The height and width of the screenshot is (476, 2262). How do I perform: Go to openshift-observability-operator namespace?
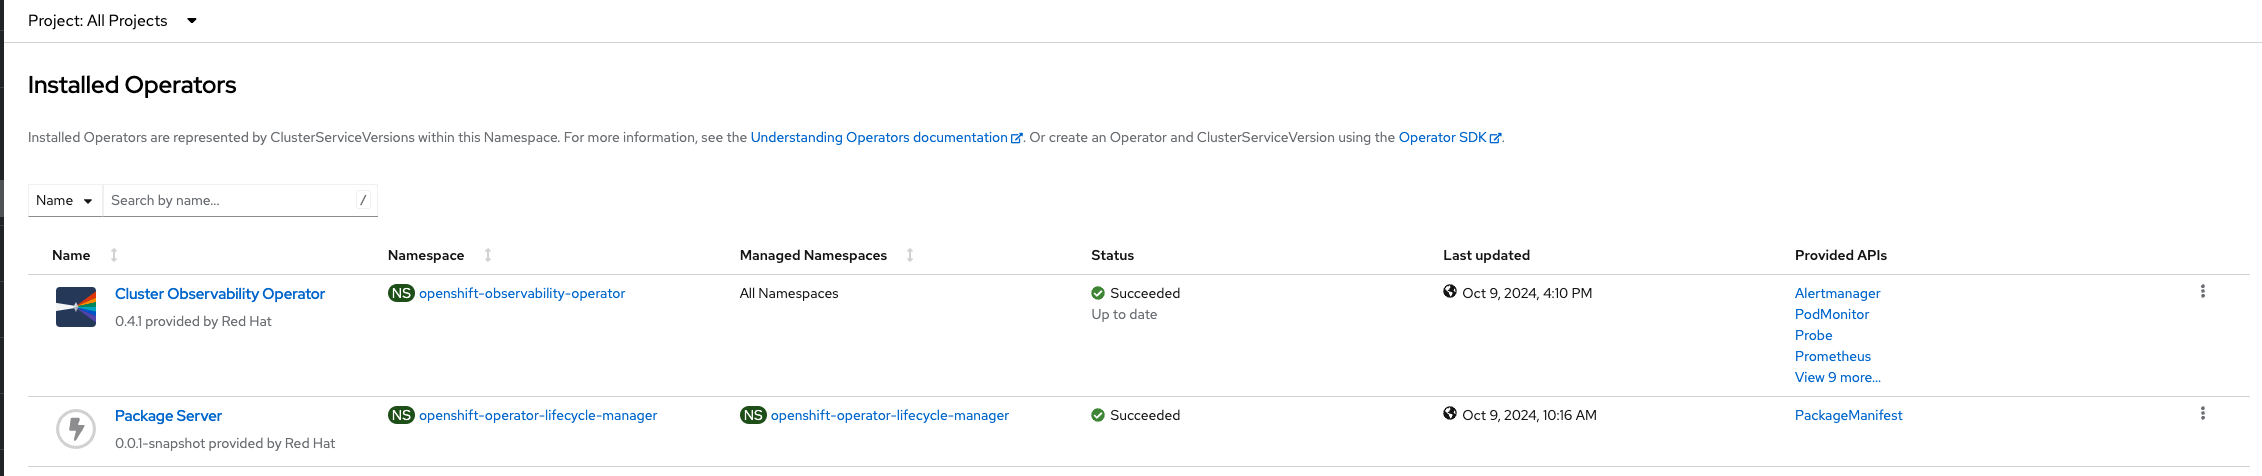click(522, 293)
